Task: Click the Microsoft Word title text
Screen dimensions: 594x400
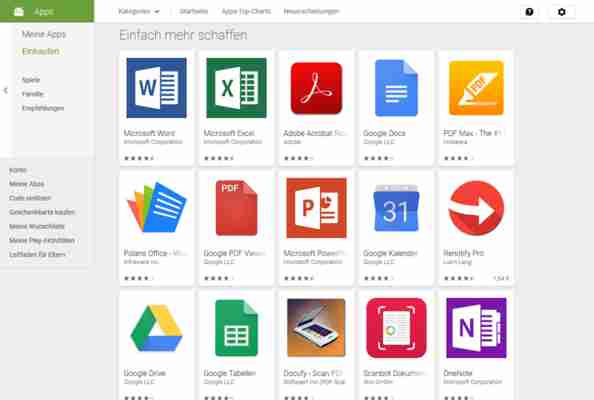Action: point(149,133)
